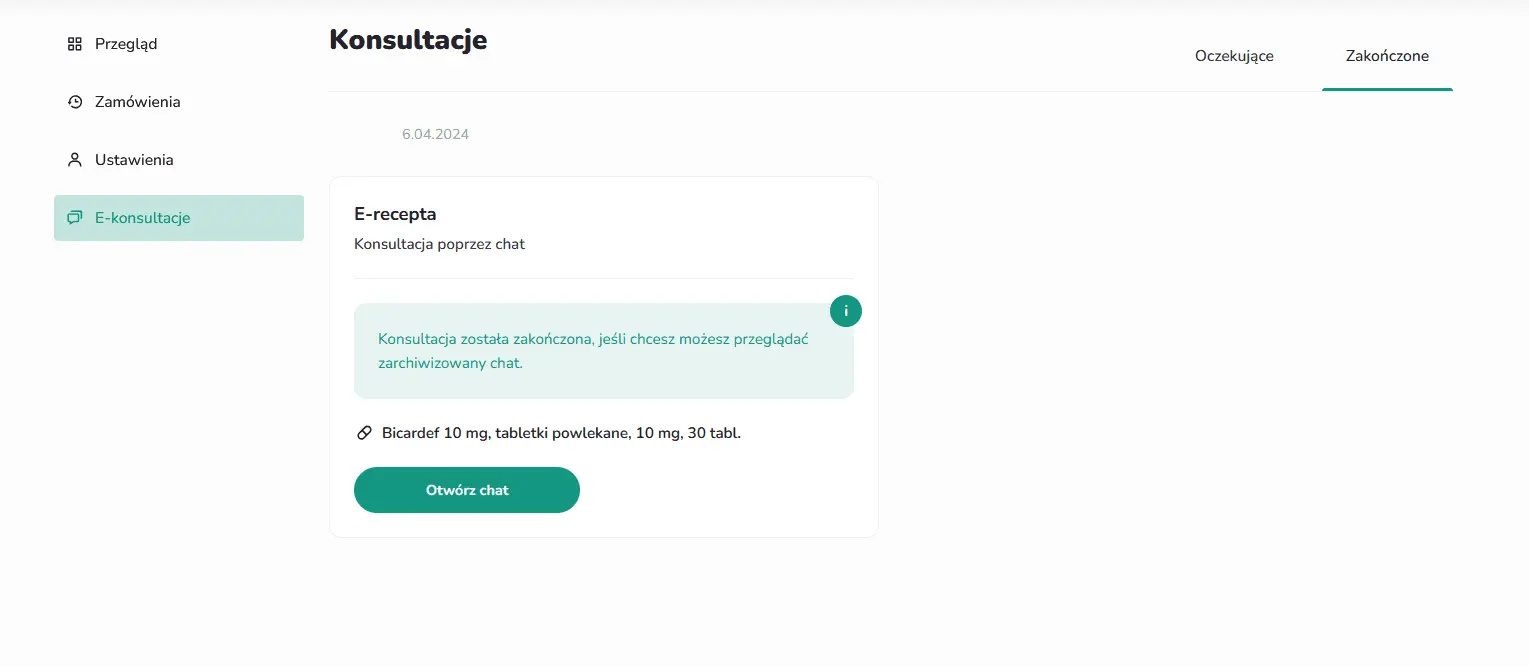1529x667 pixels.
Task: Click the E-recepta card title
Action: click(x=395, y=214)
